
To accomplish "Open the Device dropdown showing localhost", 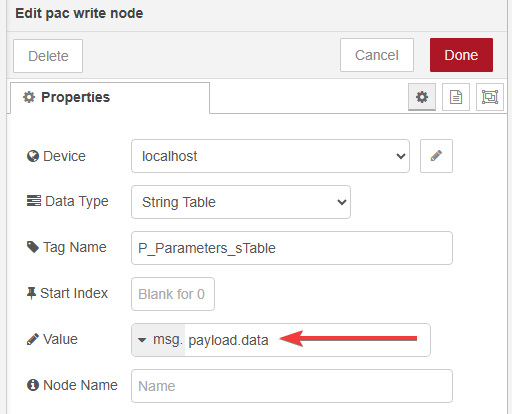I will click(x=270, y=156).
